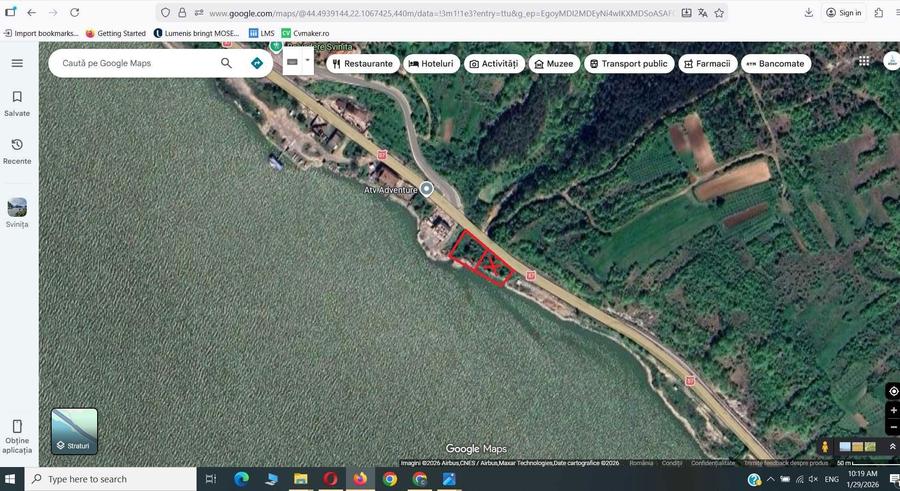Open the LMS bookmark
Screen dimensions: 900x491
tap(261, 33)
